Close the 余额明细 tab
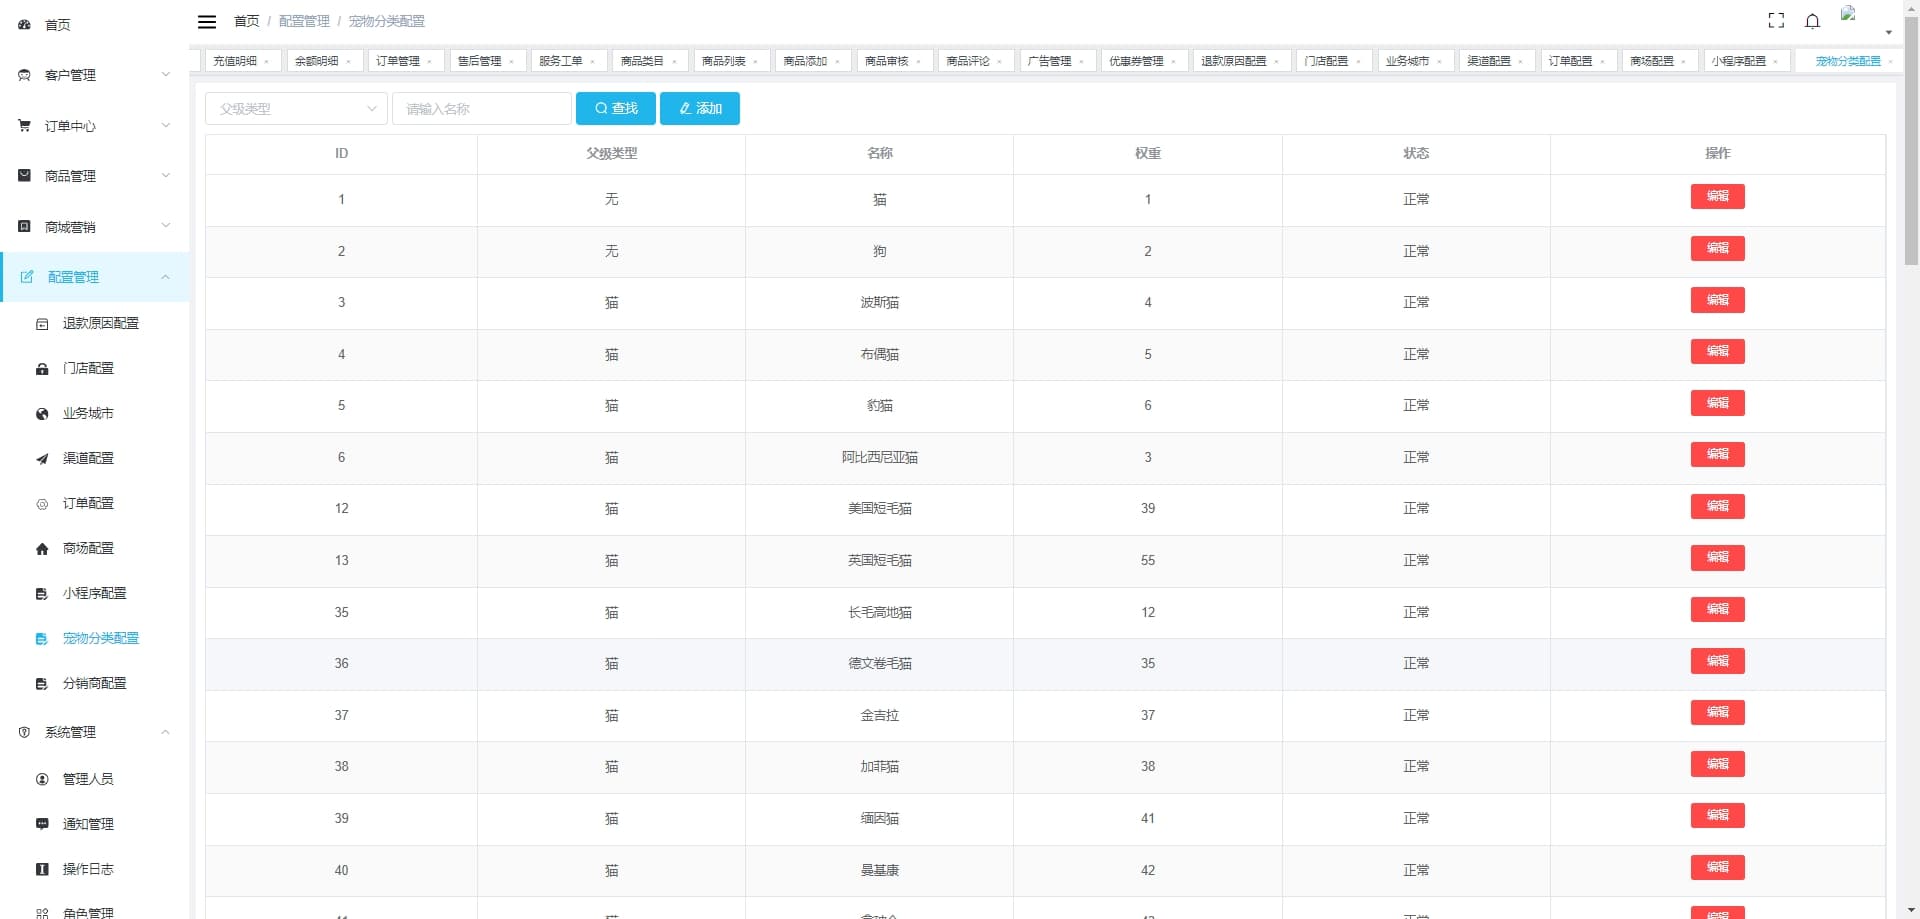 (x=348, y=62)
